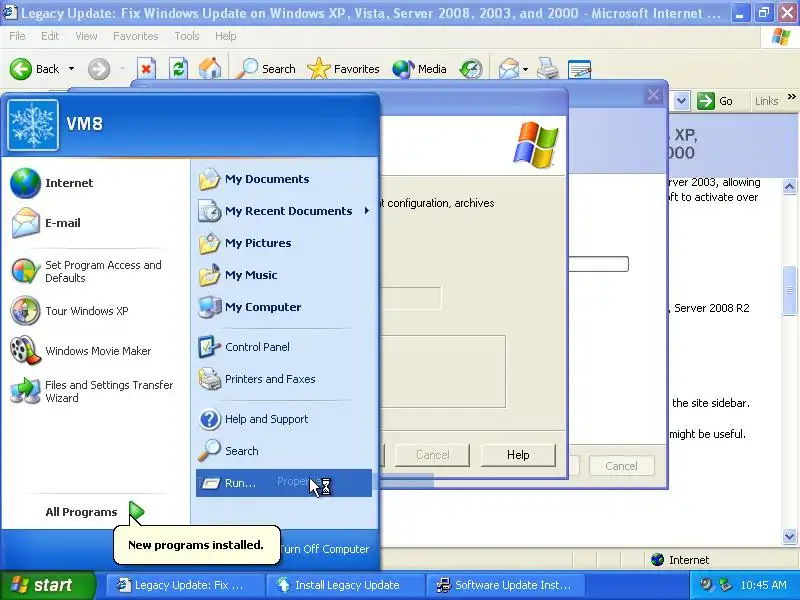Open the Back button history dropdown arrow
Screen dimensions: 800x600
(71, 69)
